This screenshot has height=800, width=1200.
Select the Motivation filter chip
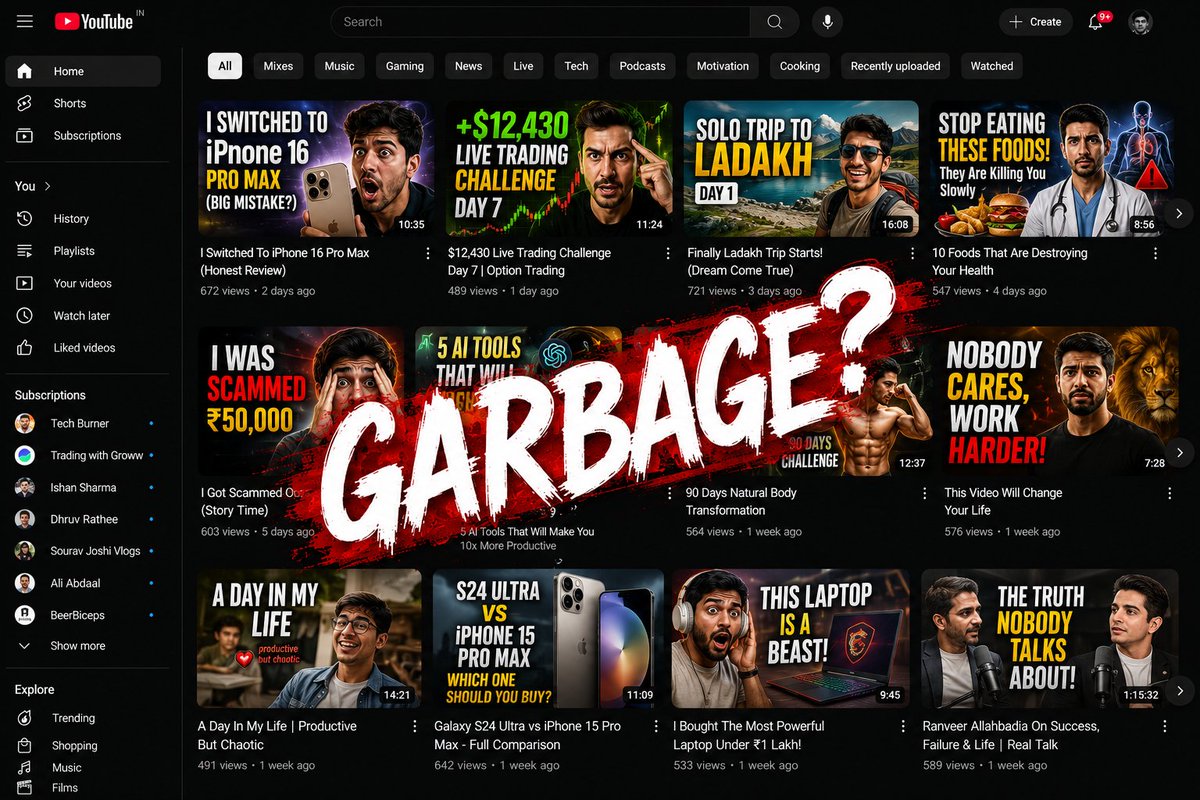click(723, 66)
